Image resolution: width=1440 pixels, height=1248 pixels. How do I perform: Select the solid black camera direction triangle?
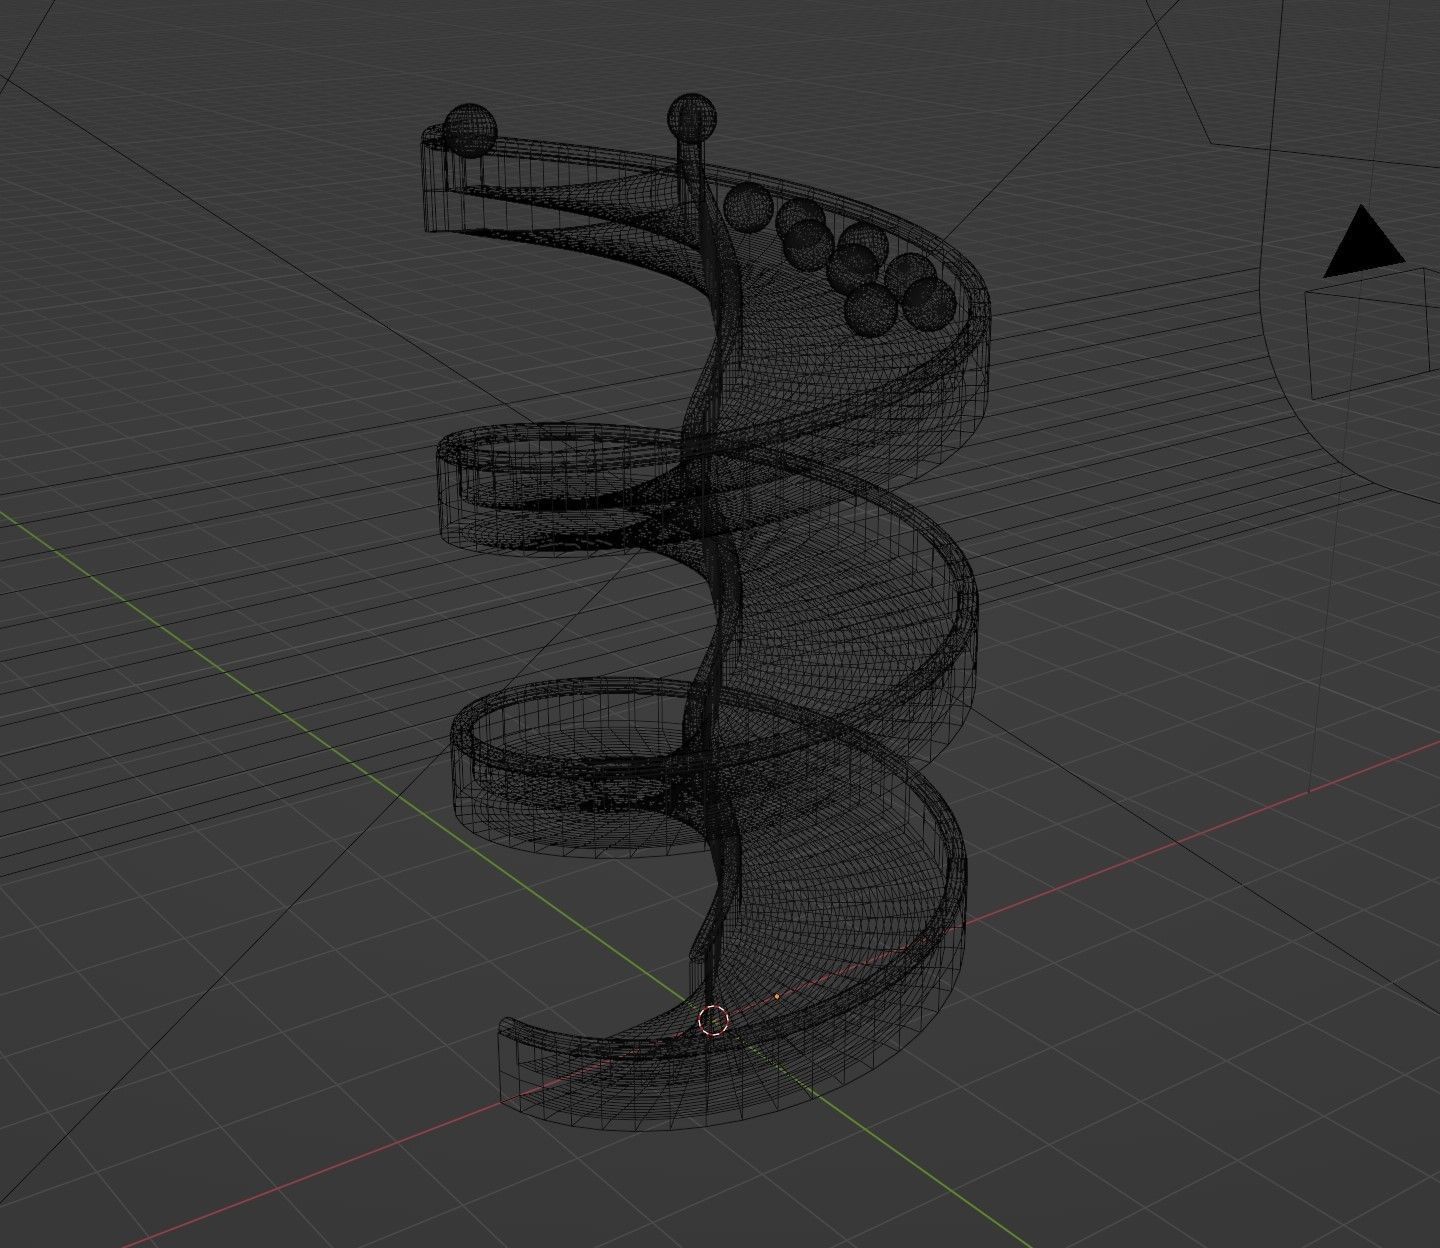coord(1364,242)
